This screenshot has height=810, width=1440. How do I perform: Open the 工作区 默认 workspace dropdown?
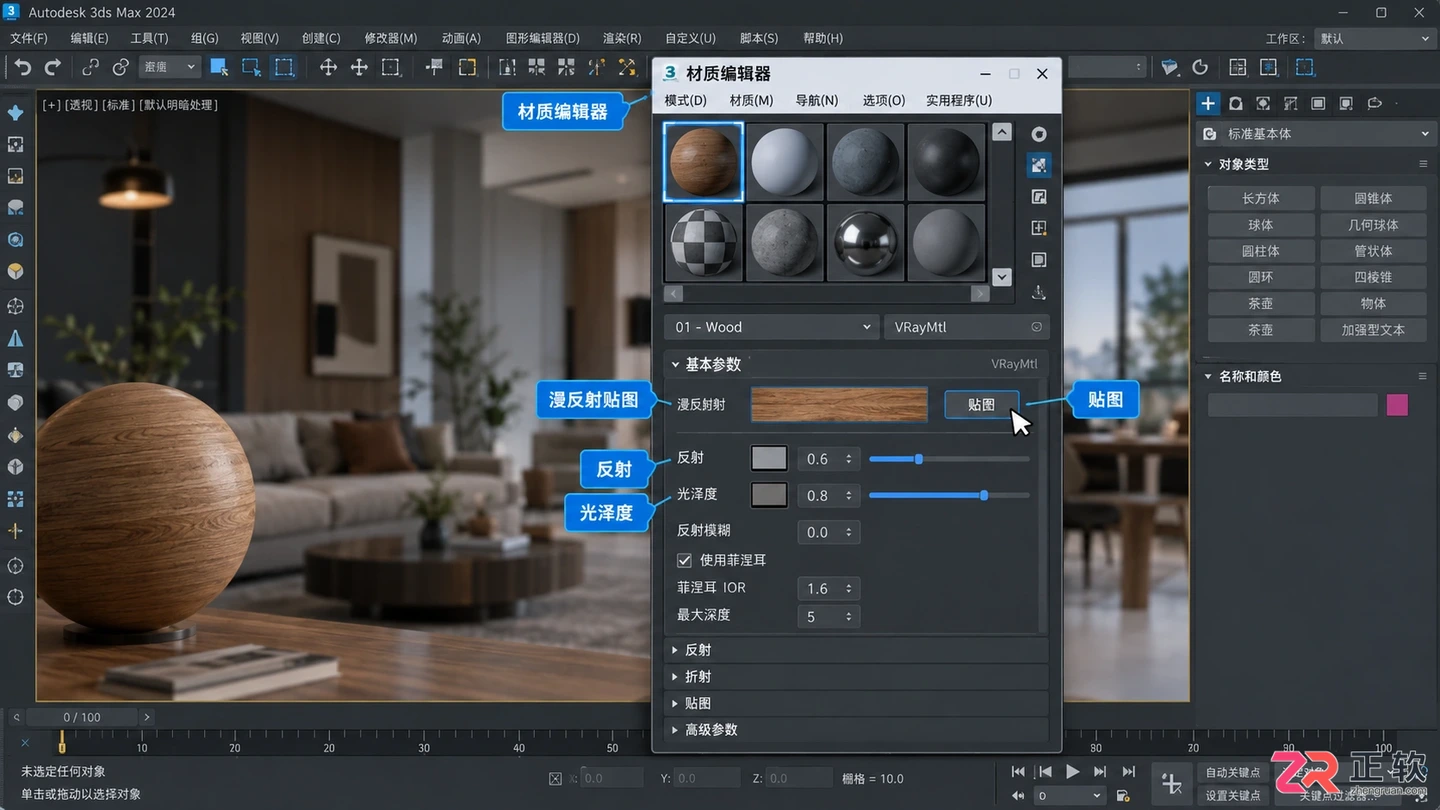1375,38
